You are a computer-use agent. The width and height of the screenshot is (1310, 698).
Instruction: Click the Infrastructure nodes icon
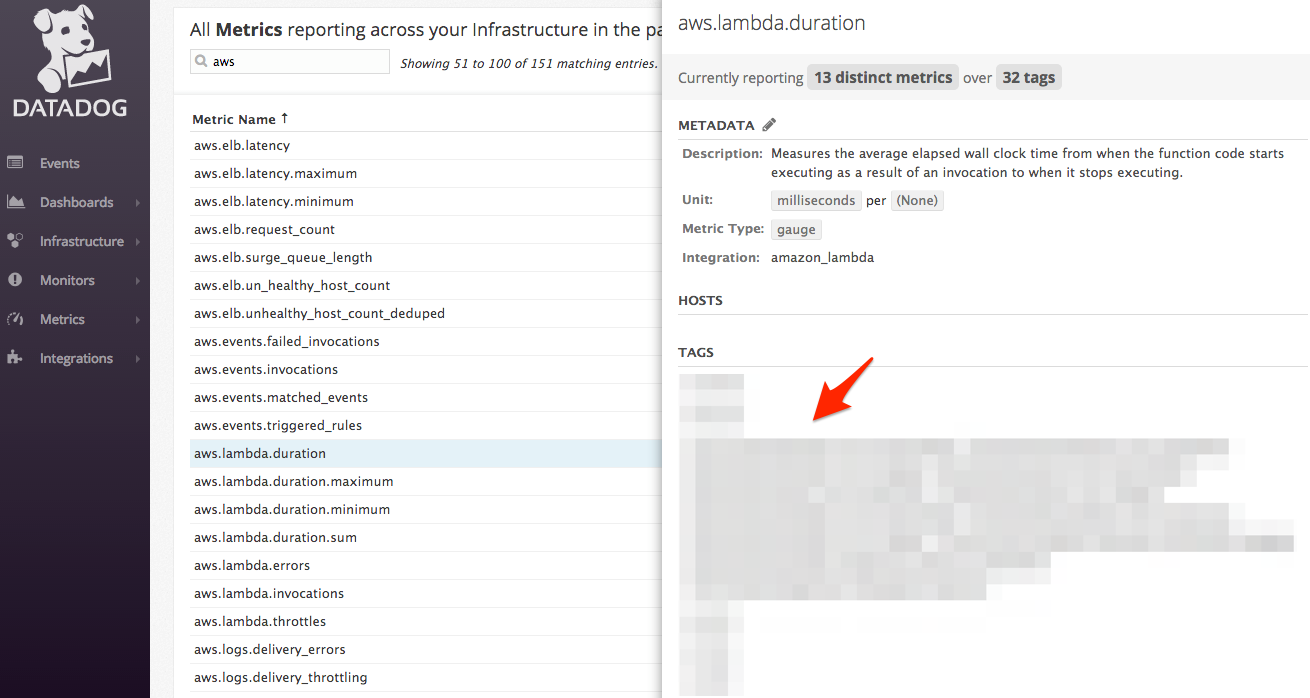[15, 241]
